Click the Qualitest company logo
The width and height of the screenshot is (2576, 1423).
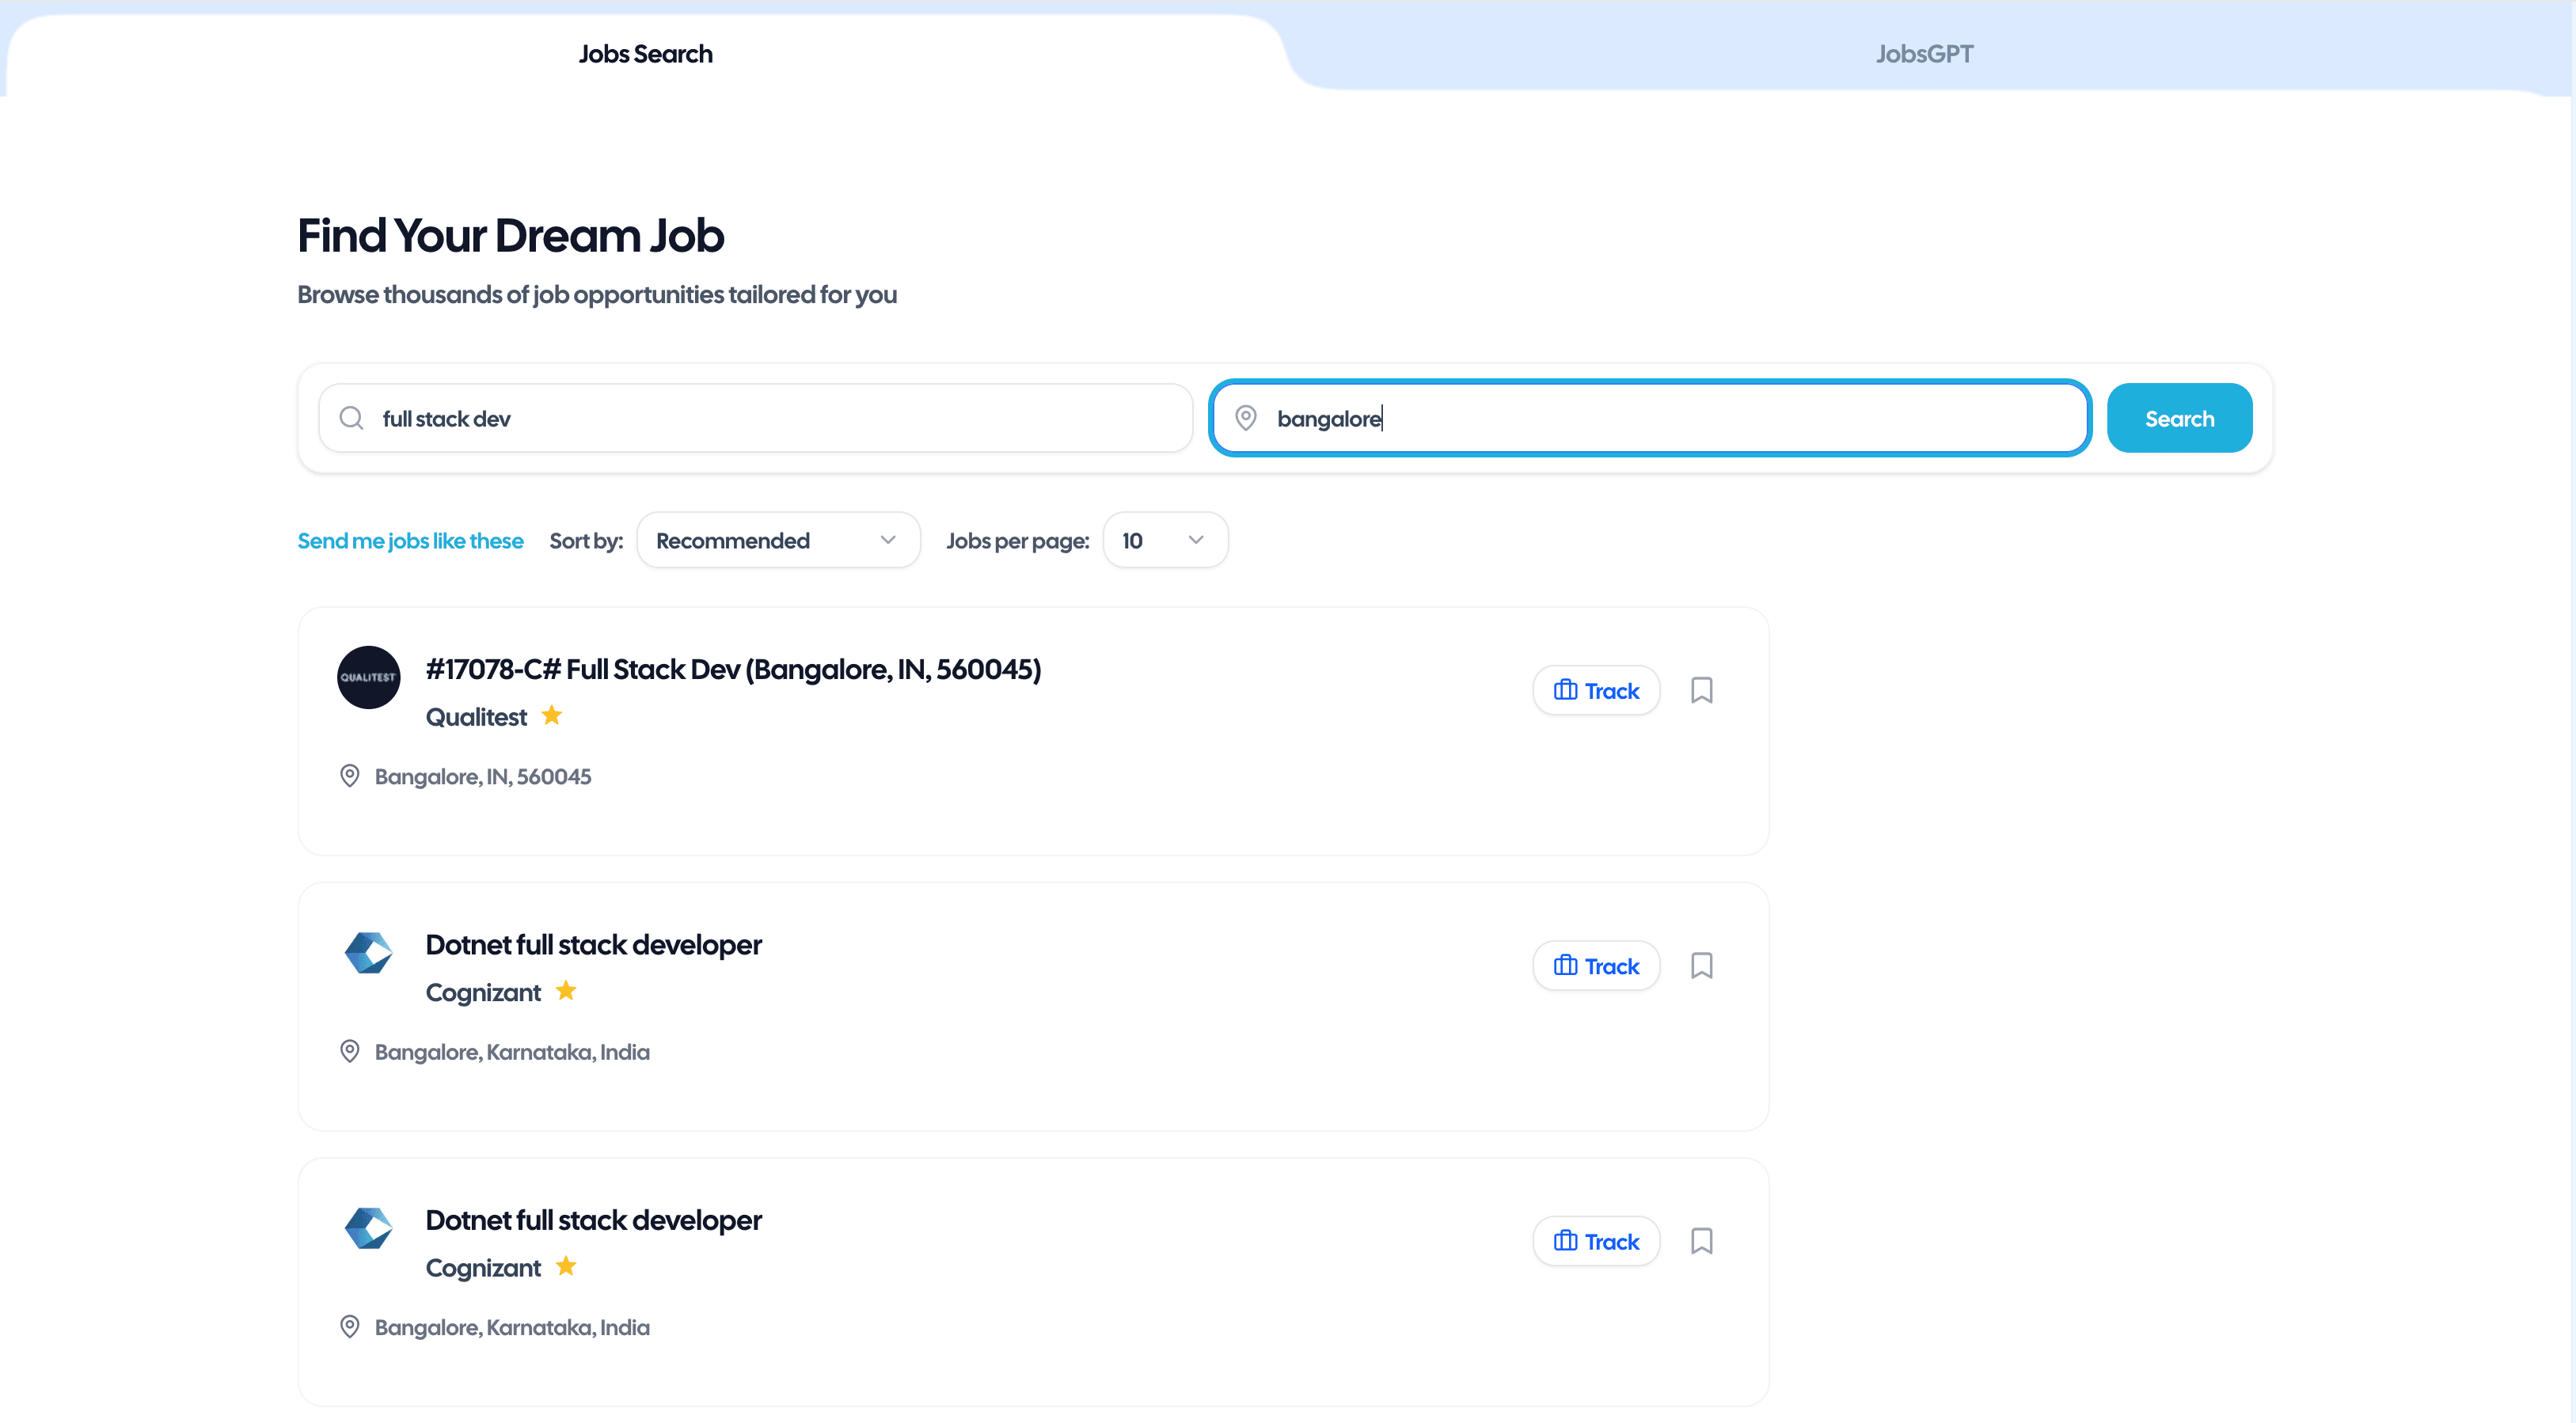(368, 677)
